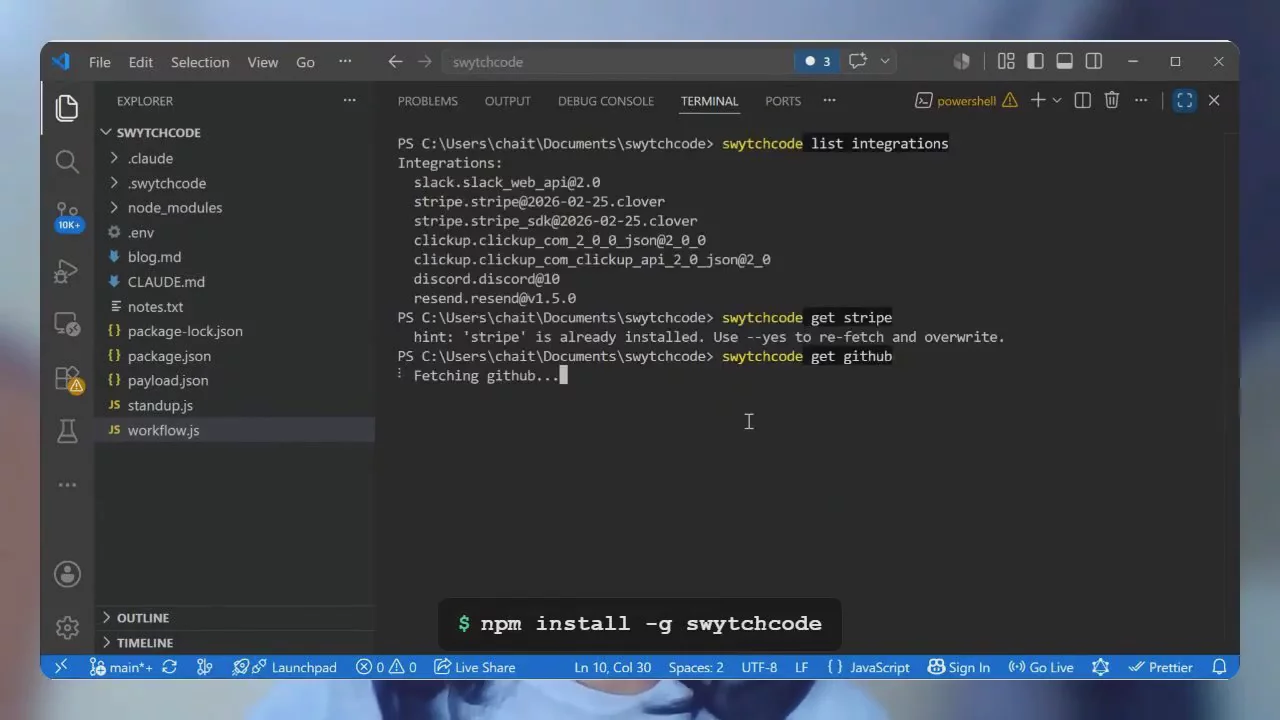The image size is (1280, 720).
Task: Expand the .swytchcode folder
Action: point(235,183)
